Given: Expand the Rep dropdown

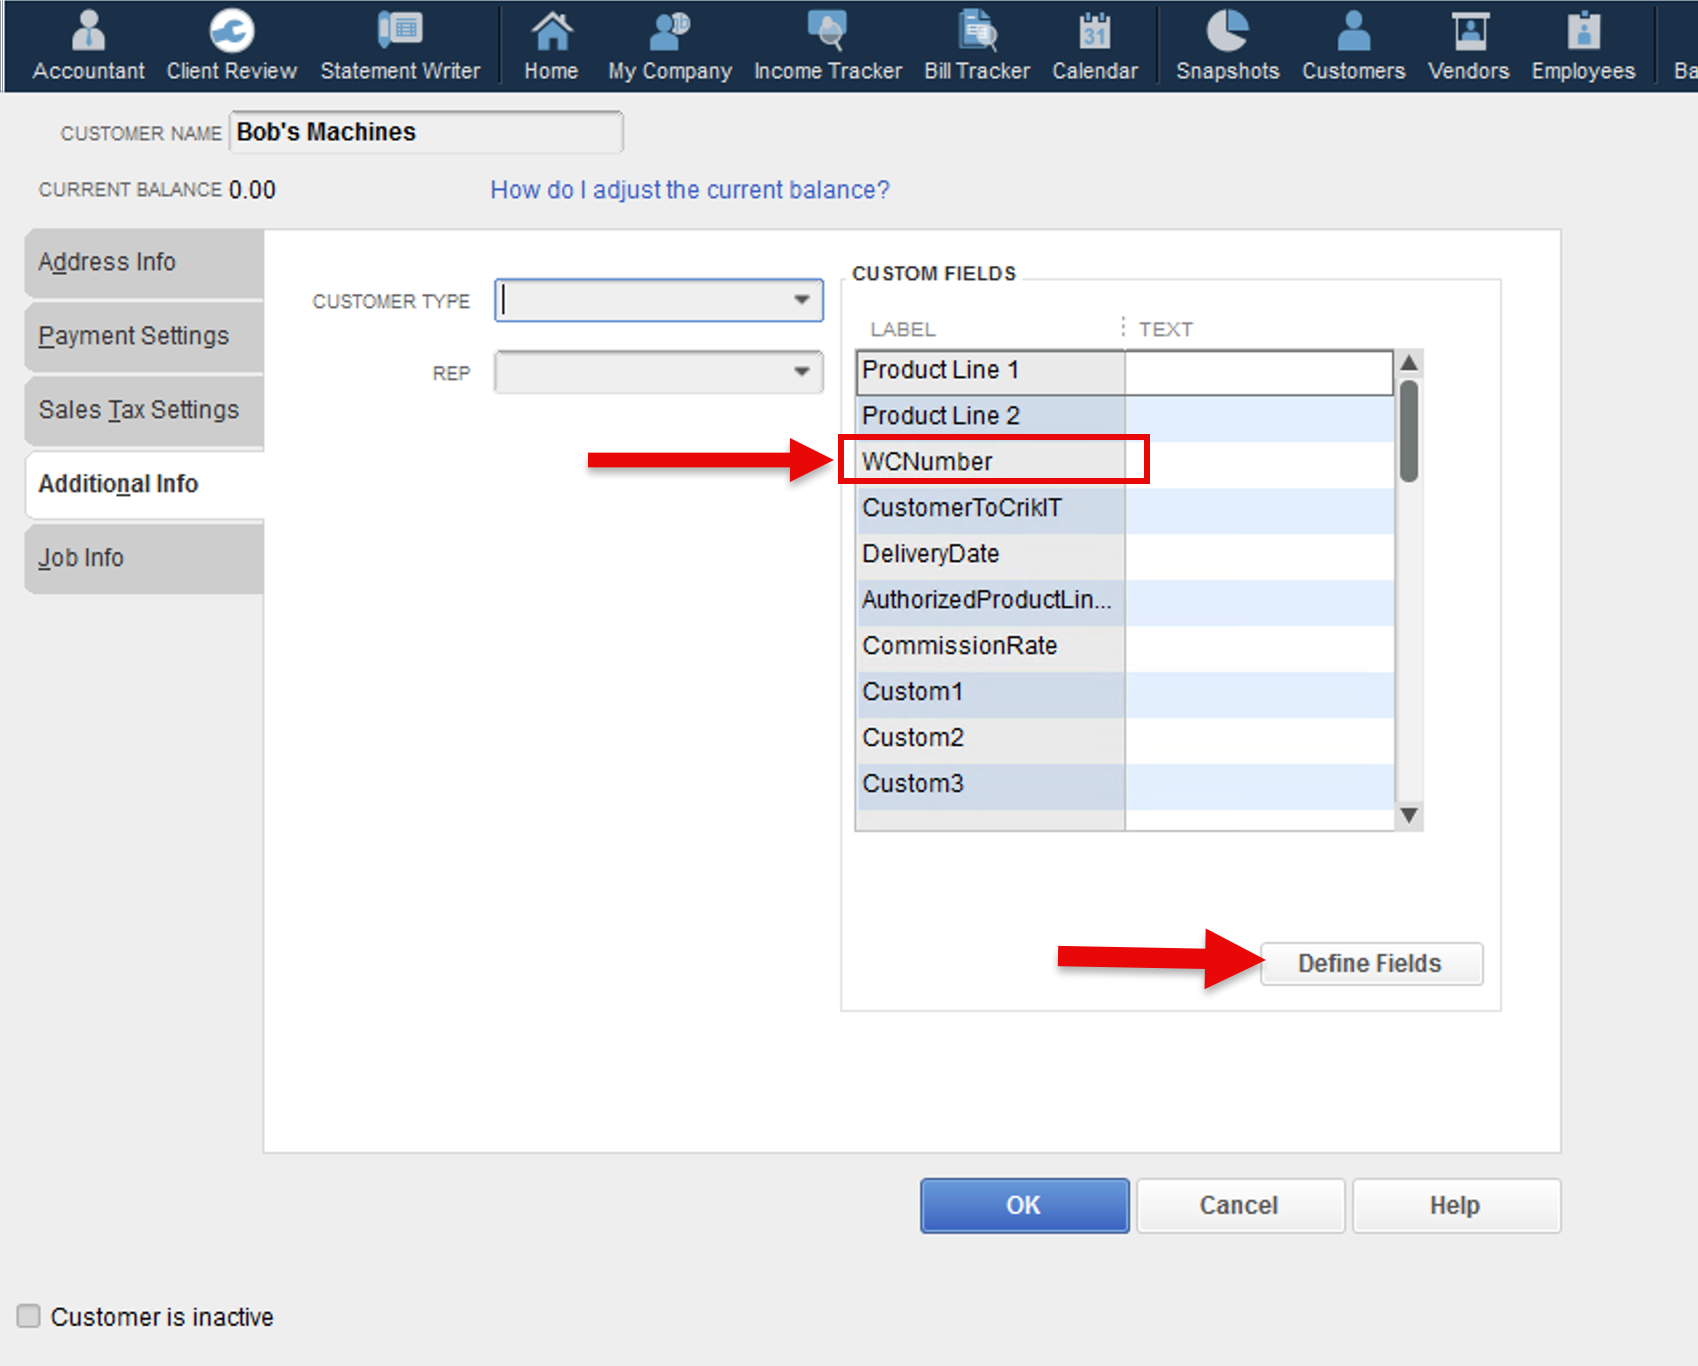Looking at the screenshot, I should pyautogui.click(x=801, y=372).
